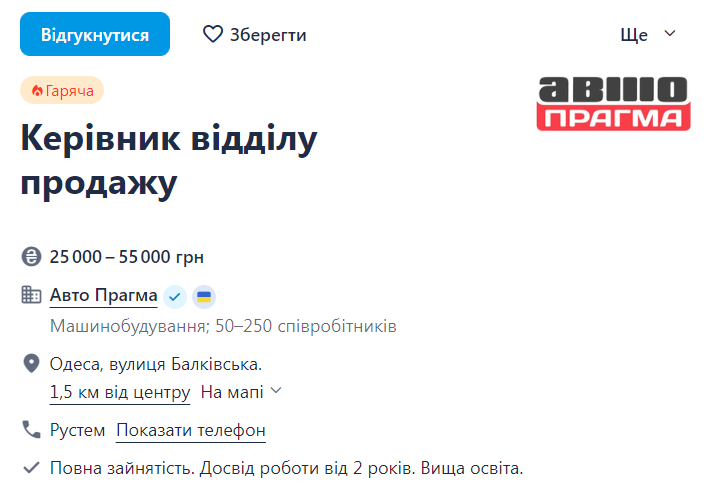Reveal number via Показати телефон
Image resolution: width=718 pixels, height=485 pixels.
191,431
